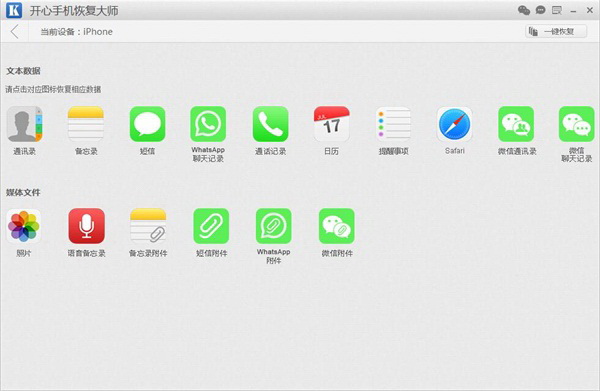Click the WhatsApp 聊天记录 icon
This screenshot has height=391, width=600.
[208, 124]
